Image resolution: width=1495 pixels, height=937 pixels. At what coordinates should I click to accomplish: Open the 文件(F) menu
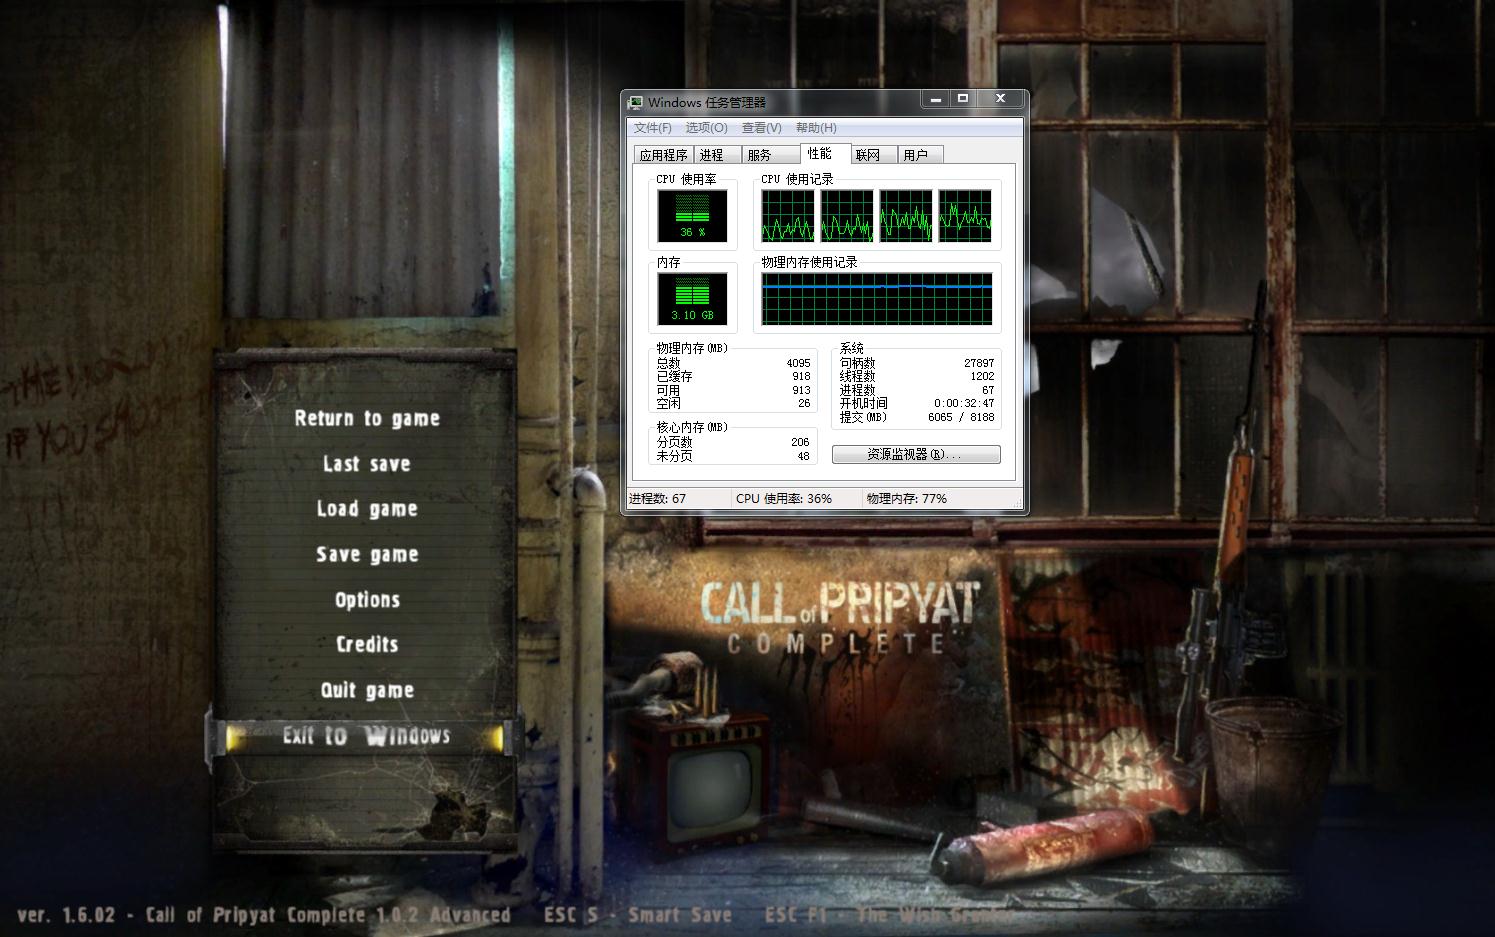(x=652, y=128)
